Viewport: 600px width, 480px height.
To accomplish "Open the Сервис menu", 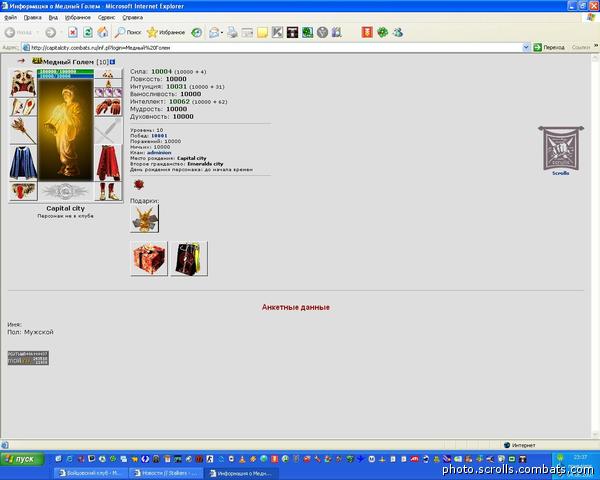I will coord(106,18).
